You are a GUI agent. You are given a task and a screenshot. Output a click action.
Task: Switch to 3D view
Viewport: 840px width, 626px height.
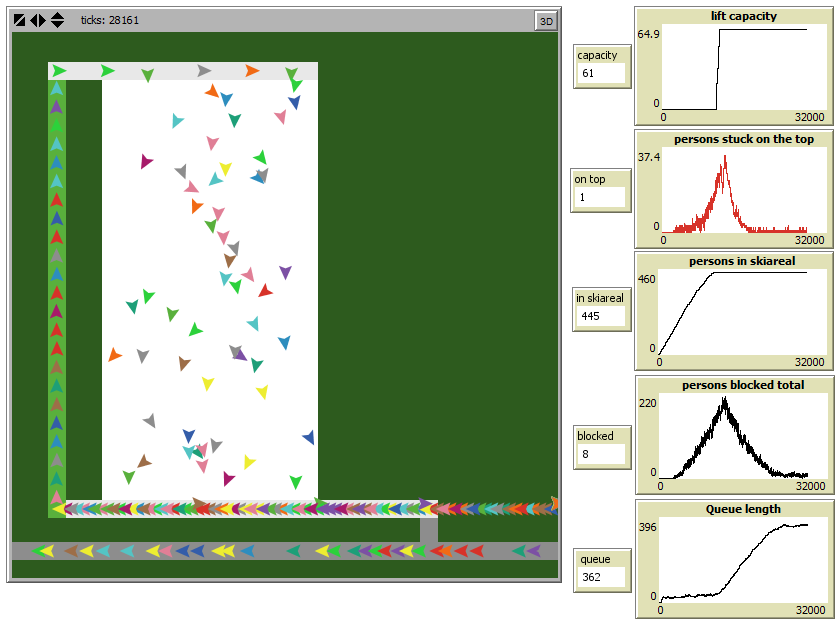[545, 20]
